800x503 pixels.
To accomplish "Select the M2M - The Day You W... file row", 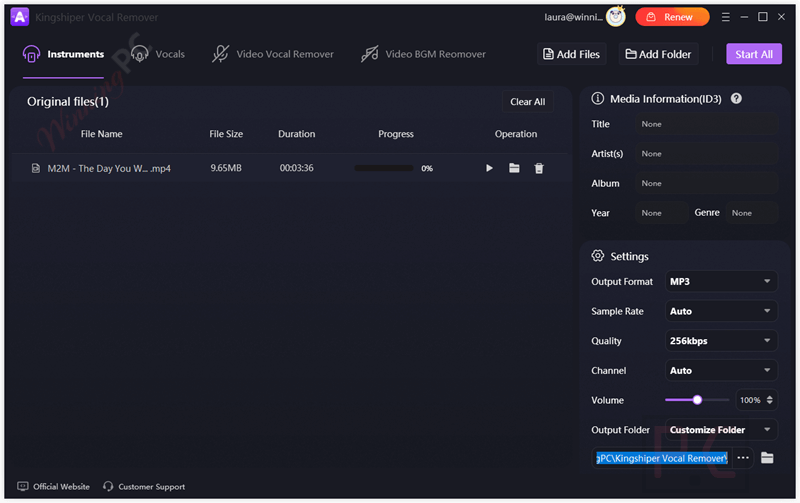I will click(x=289, y=168).
